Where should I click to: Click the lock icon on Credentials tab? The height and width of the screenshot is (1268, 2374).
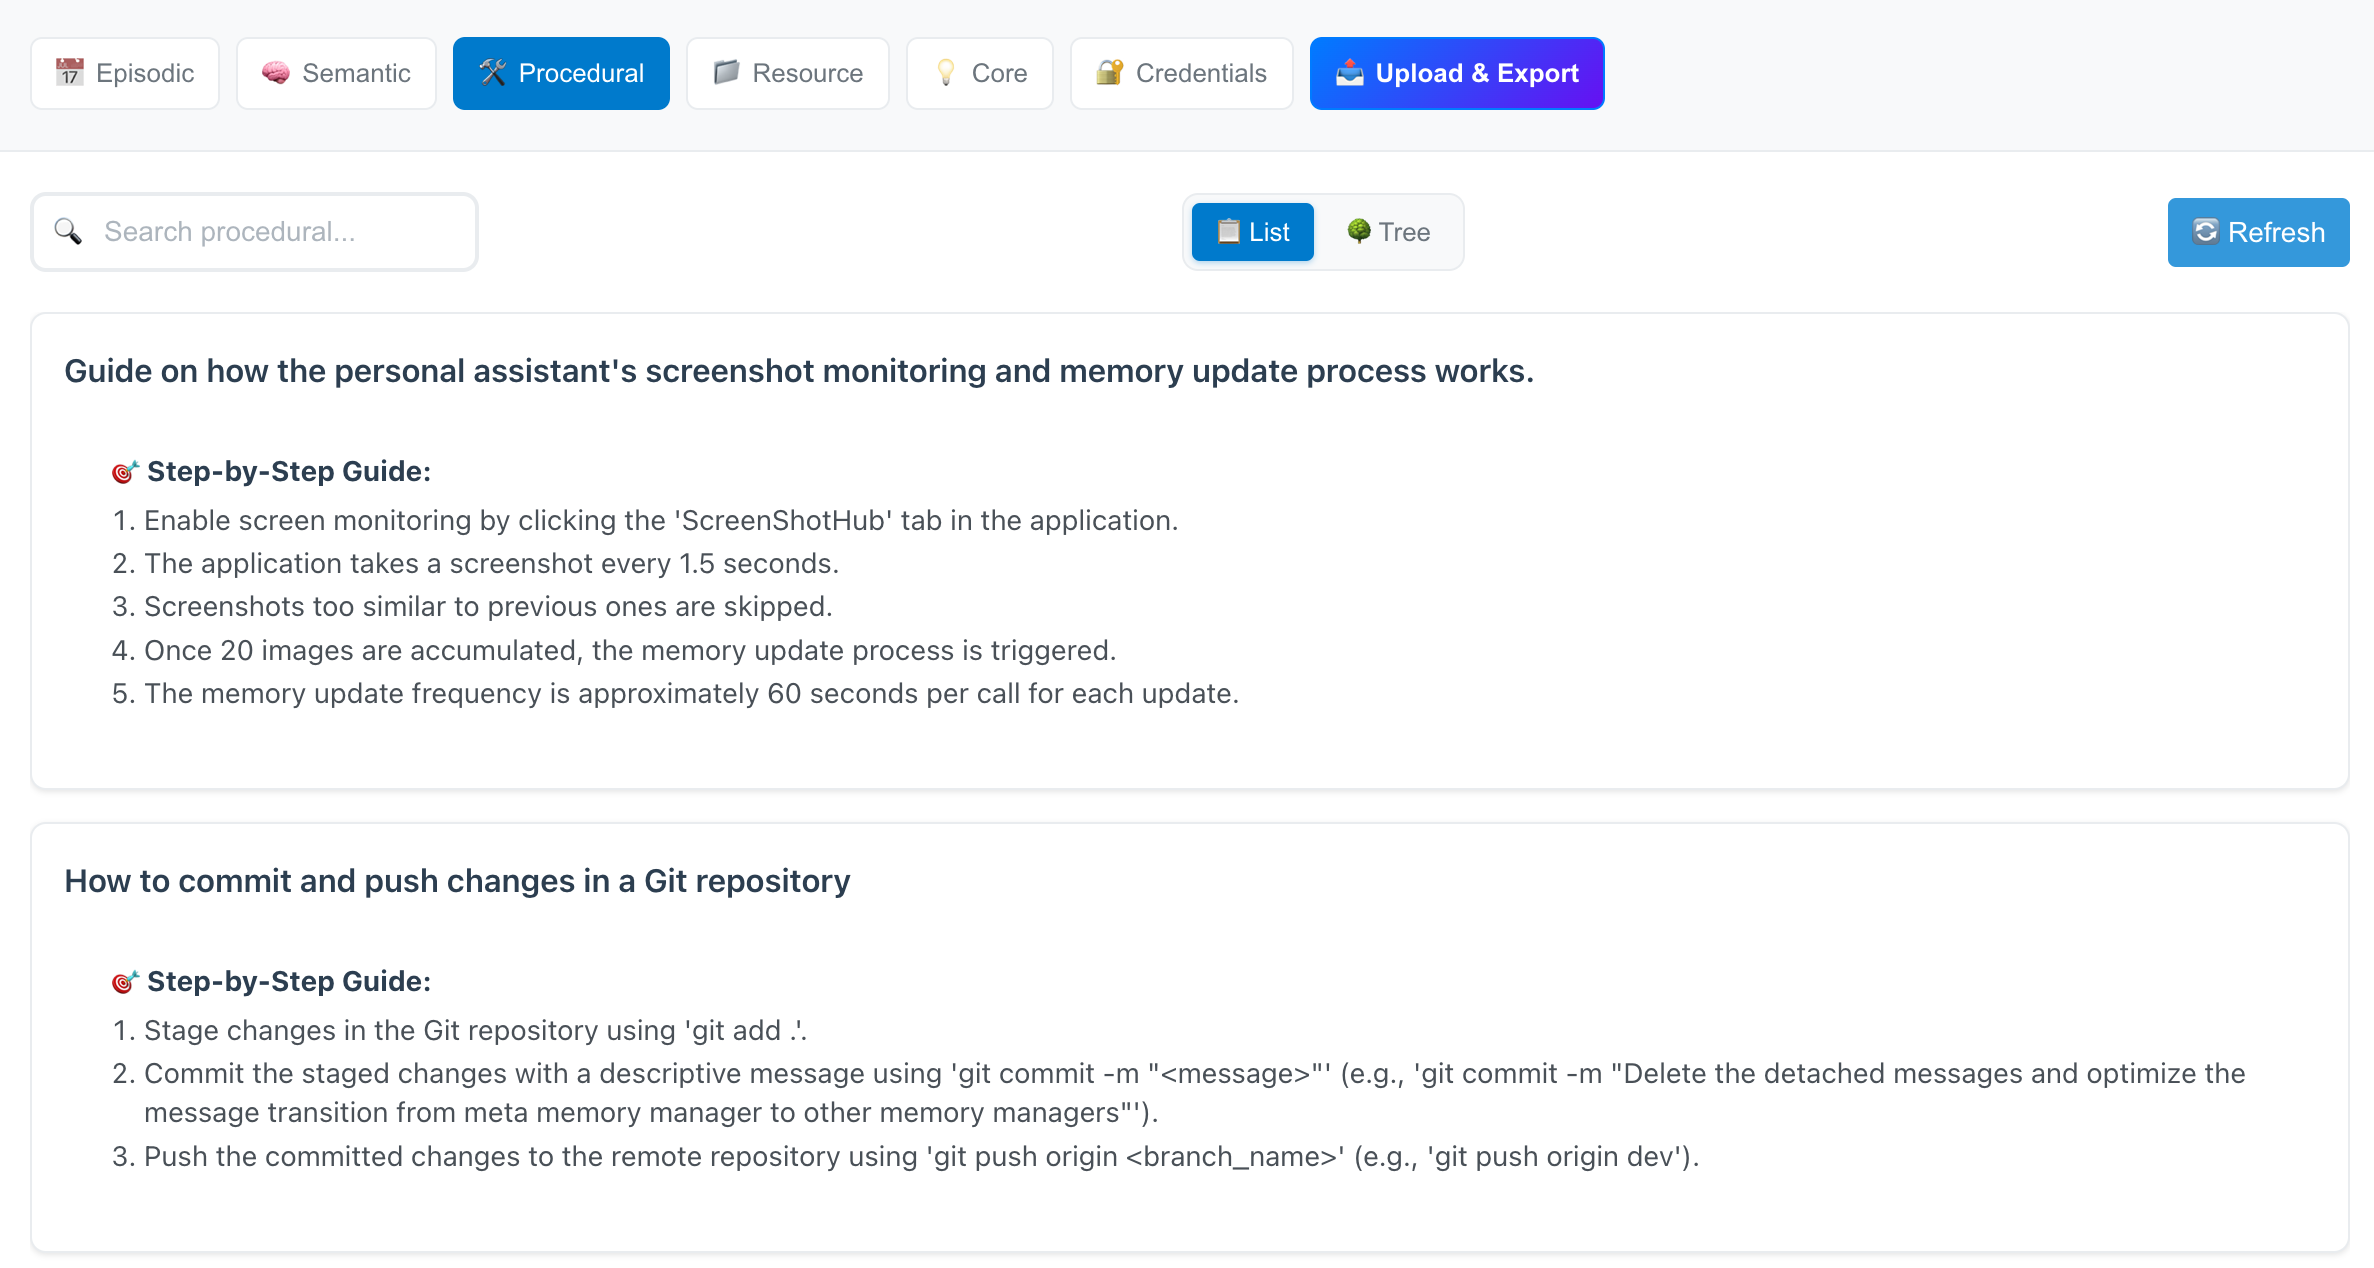1110,72
